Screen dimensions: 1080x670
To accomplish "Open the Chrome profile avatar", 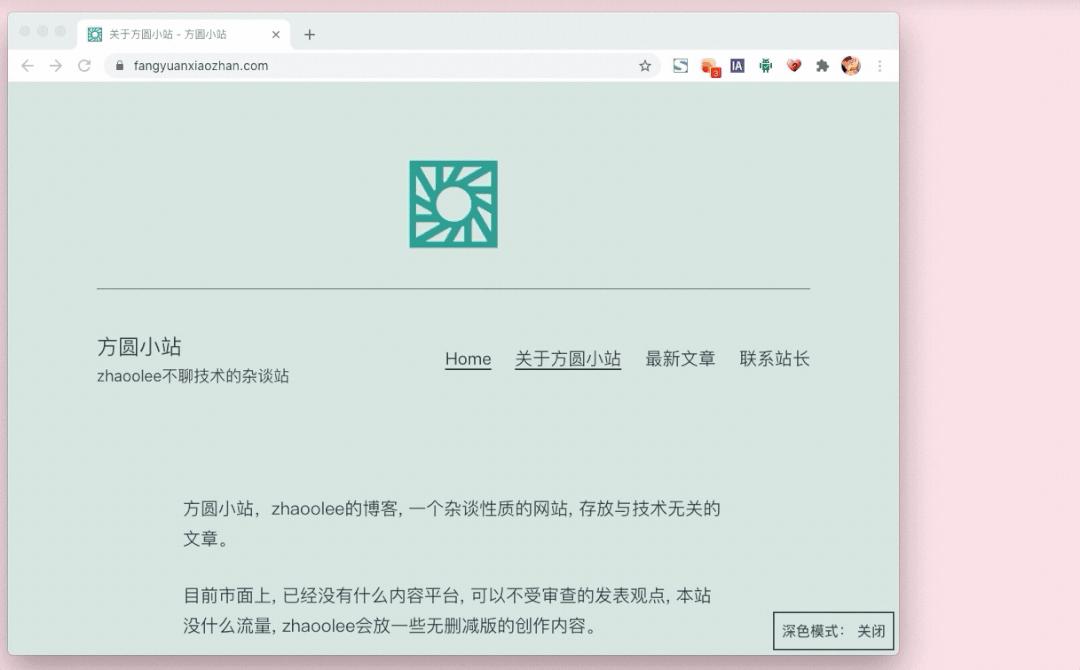I will coord(849,66).
